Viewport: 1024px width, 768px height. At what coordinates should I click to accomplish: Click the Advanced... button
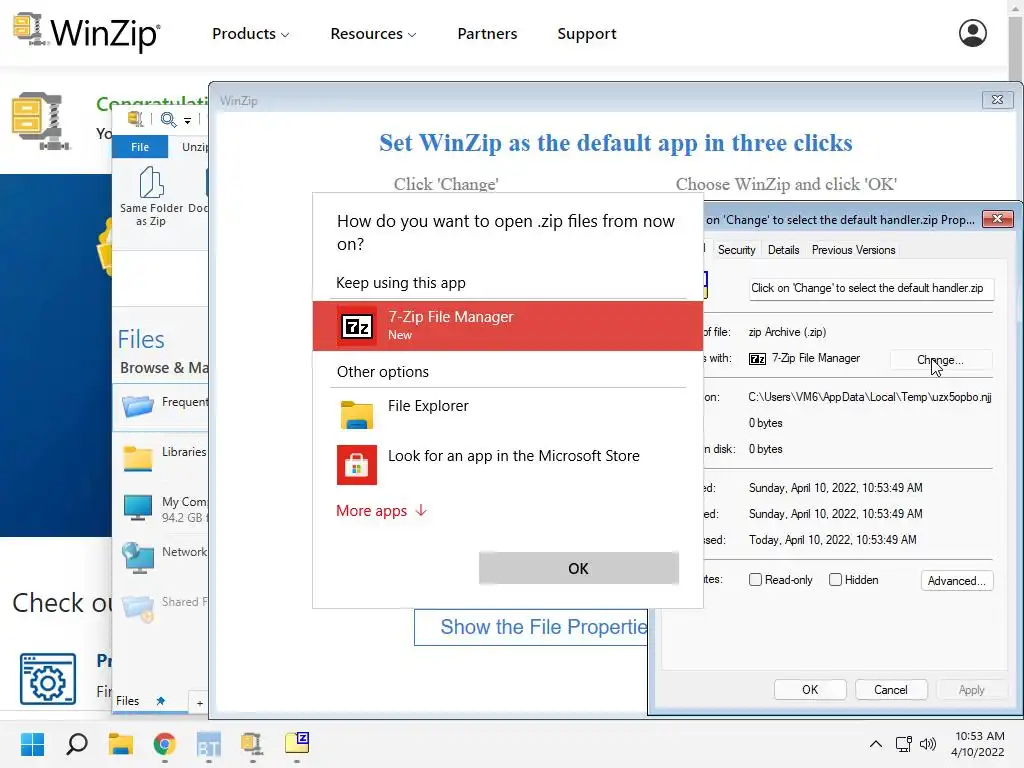(957, 581)
